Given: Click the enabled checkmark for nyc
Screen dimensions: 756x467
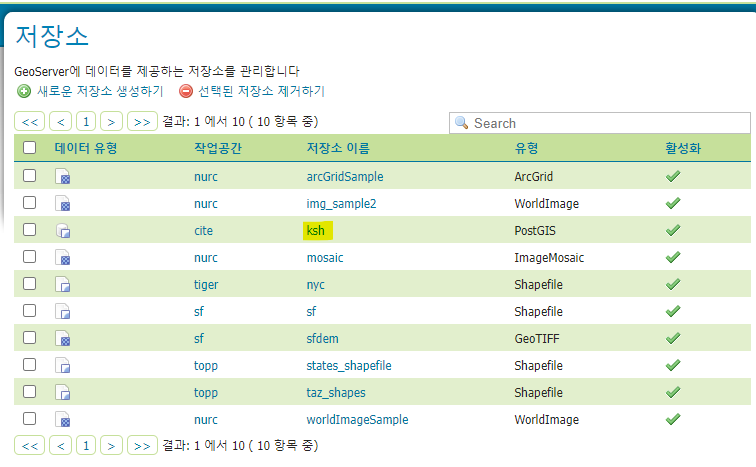Looking at the screenshot, I should (x=673, y=284).
